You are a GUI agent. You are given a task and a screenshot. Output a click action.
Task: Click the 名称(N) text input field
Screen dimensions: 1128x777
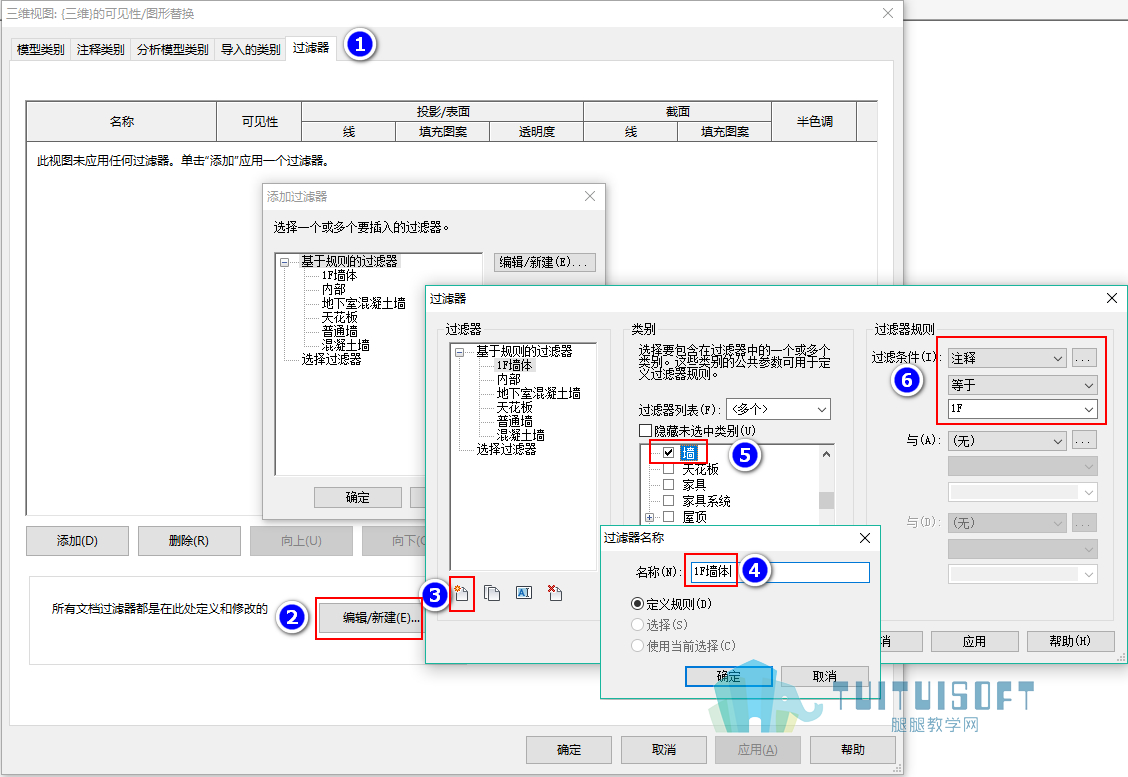(780, 572)
